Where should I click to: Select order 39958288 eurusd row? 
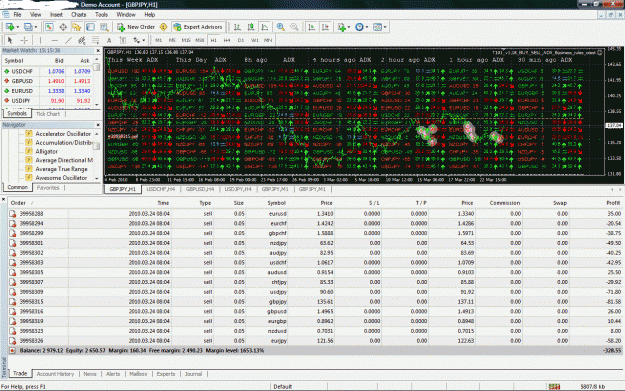click(315, 214)
